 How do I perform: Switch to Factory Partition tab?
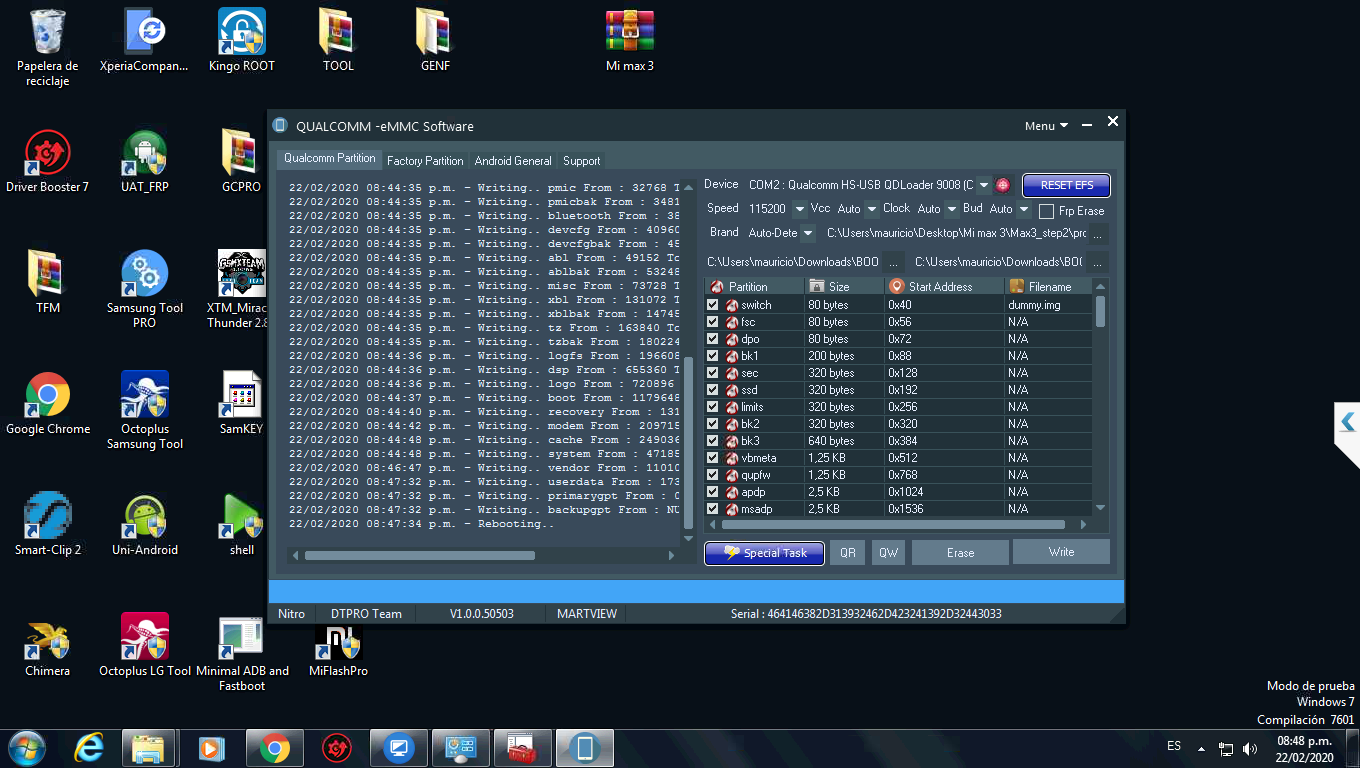pyautogui.click(x=425, y=160)
